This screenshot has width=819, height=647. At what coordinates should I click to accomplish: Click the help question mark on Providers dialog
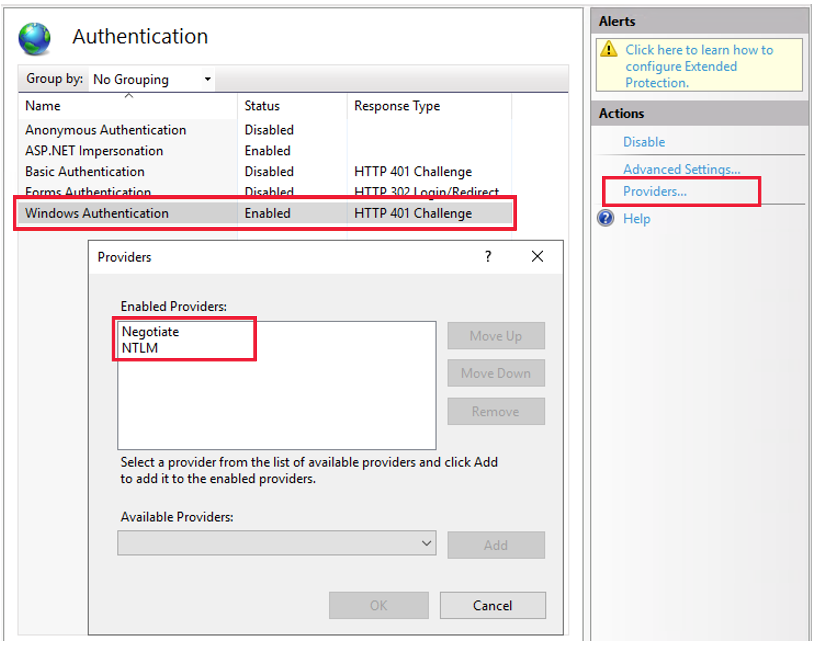[x=487, y=257]
